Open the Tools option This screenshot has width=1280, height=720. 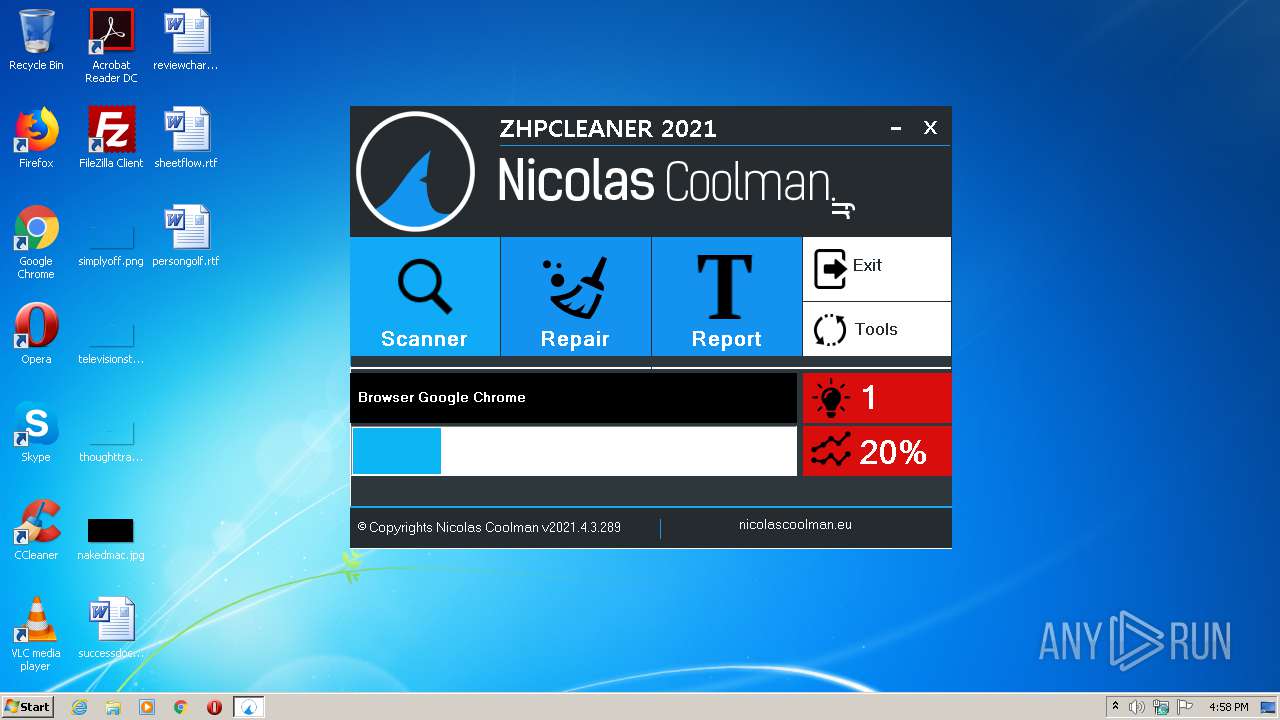click(x=877, y=329)
